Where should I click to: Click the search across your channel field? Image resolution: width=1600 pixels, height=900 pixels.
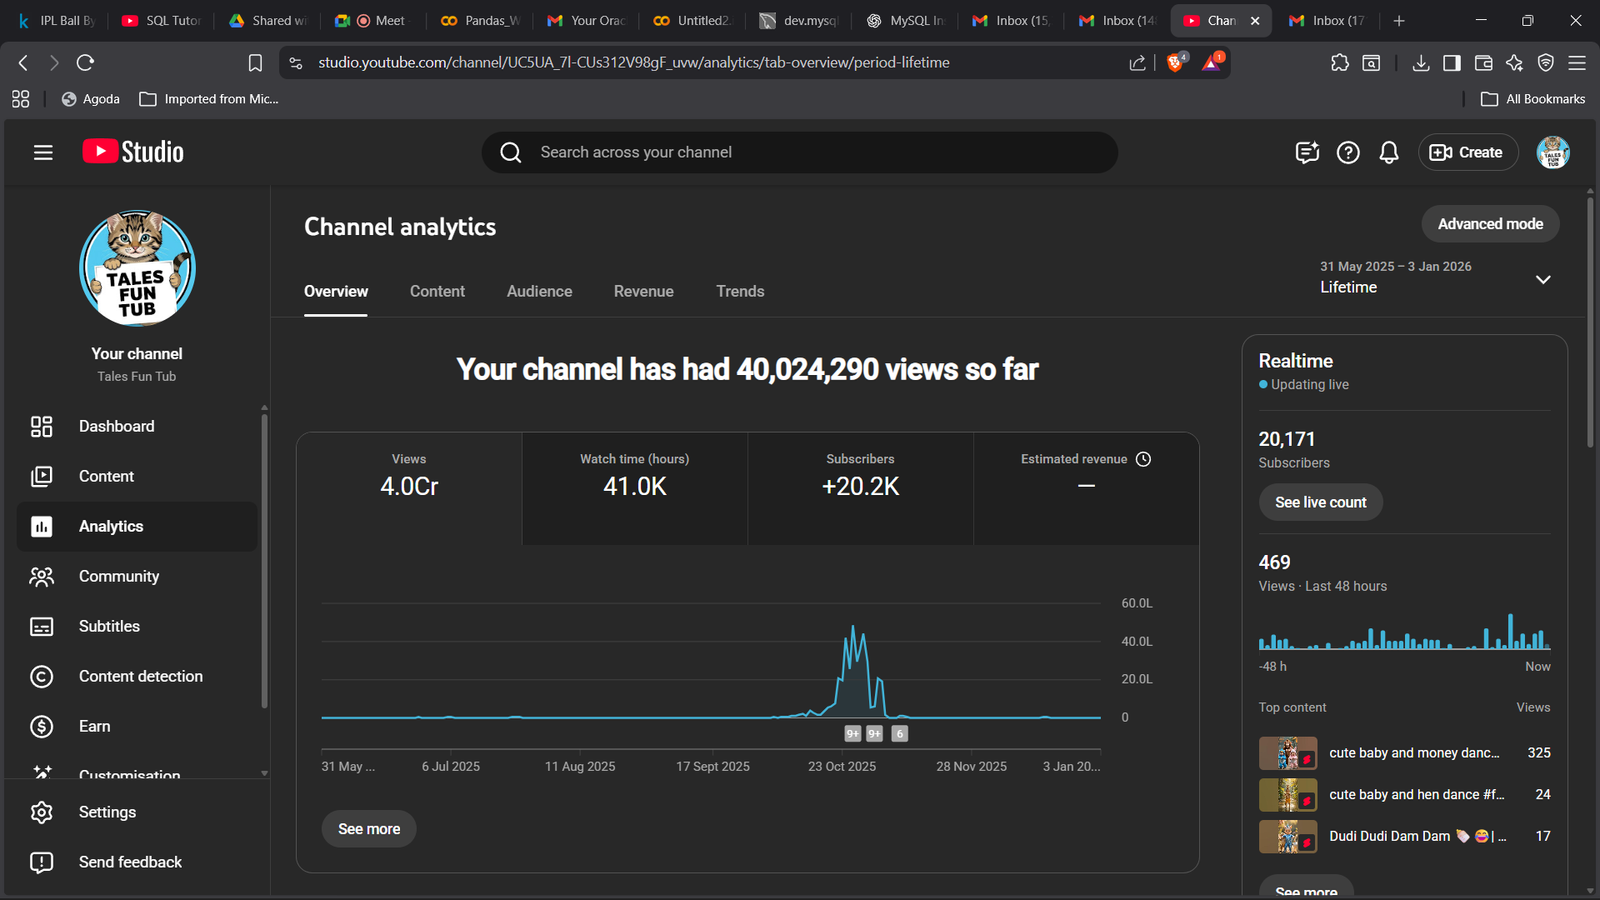[x=800, y=152]
